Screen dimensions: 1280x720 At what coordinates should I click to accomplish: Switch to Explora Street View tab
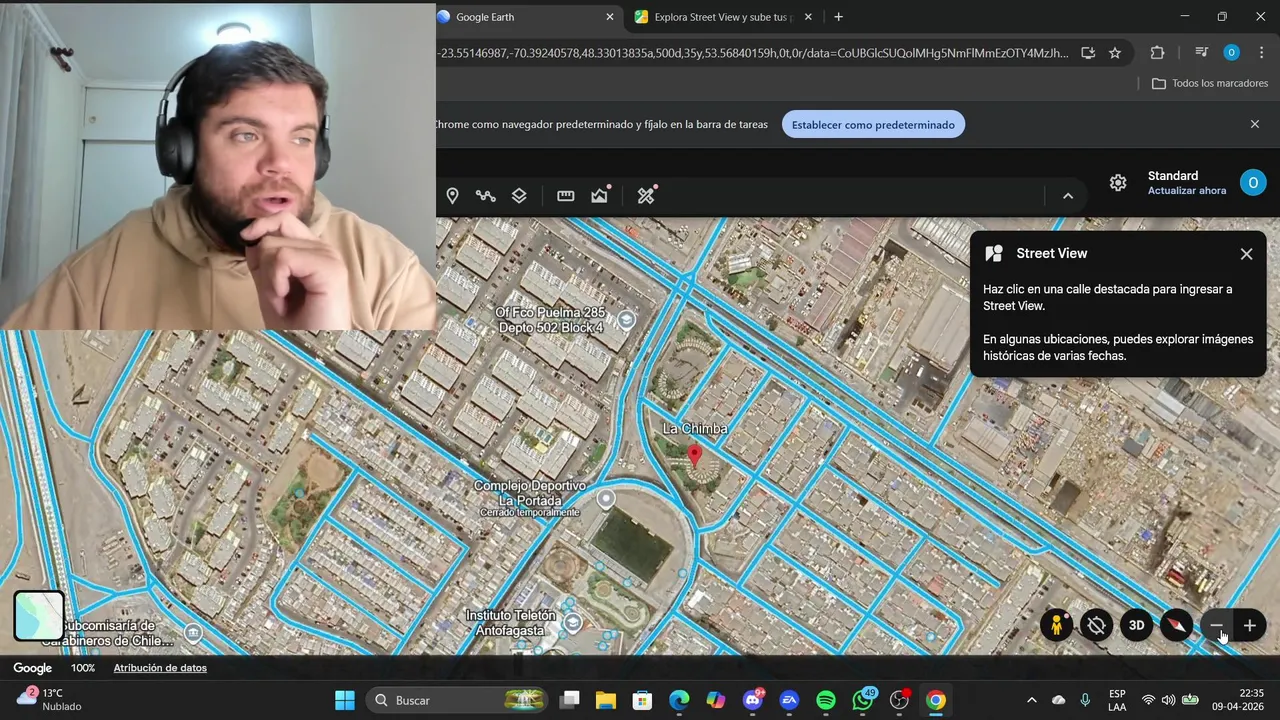(x=722, y=17)
